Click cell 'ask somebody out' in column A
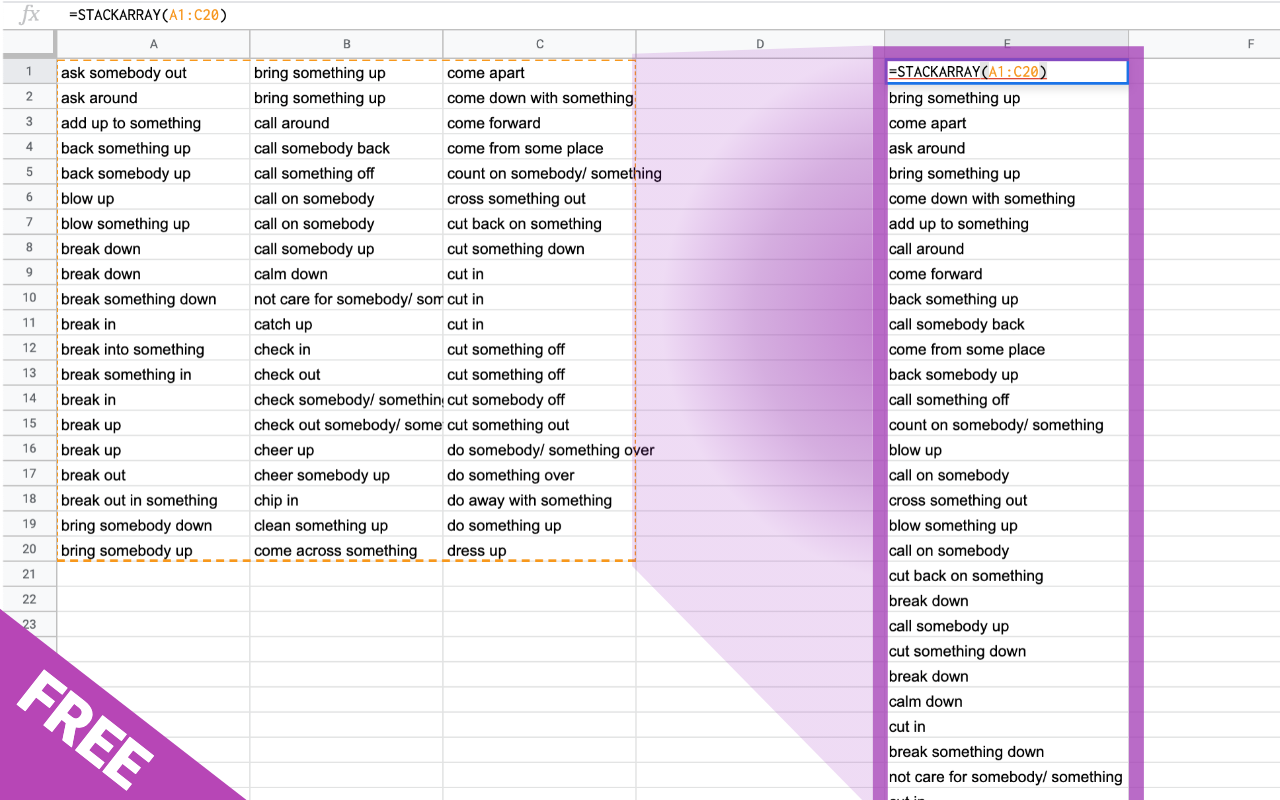 point(153,72)
